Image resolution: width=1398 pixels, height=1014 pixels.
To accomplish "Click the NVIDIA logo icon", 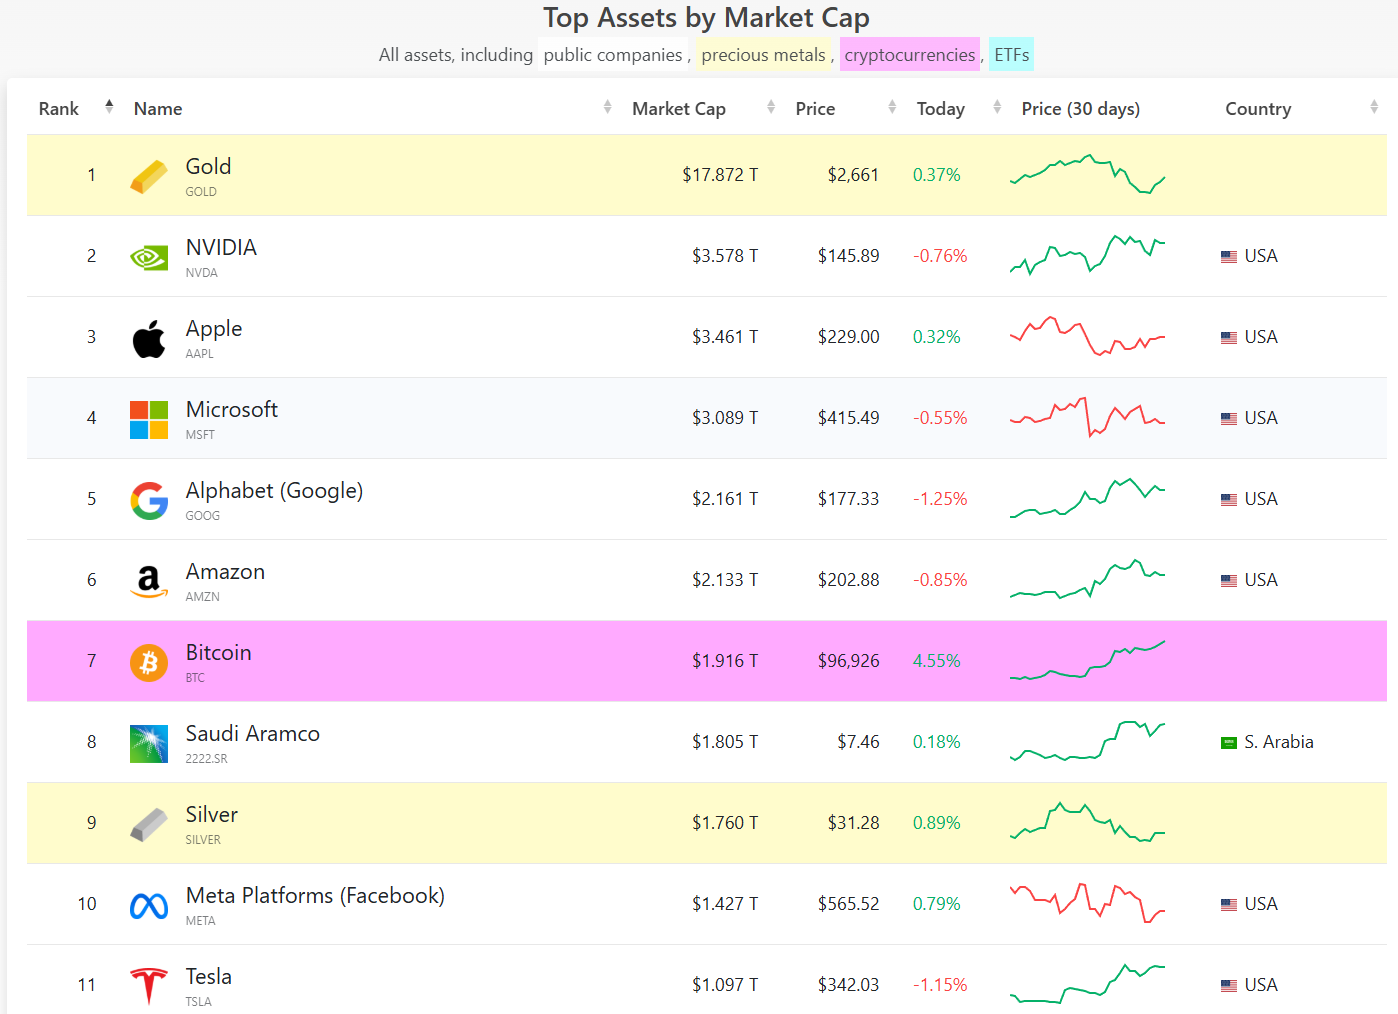I will pyautogui.click(x=149, y=258).
